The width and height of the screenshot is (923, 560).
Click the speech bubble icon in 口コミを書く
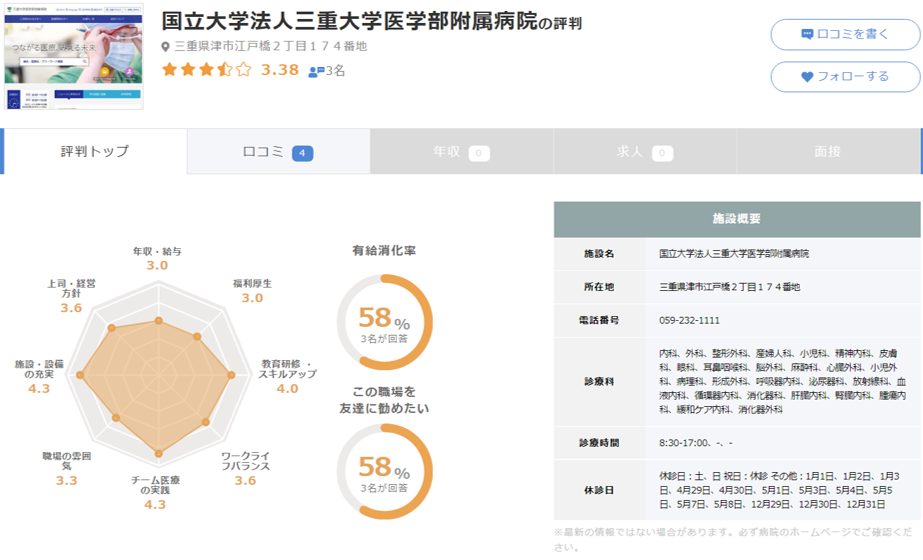coord(807,34)
